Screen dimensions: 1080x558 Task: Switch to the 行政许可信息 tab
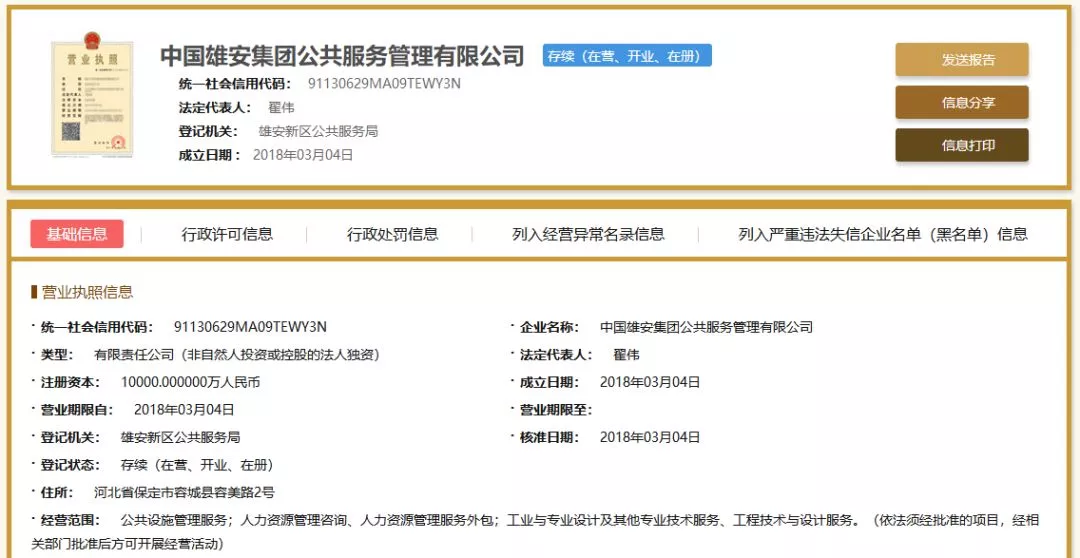point(227,234)
